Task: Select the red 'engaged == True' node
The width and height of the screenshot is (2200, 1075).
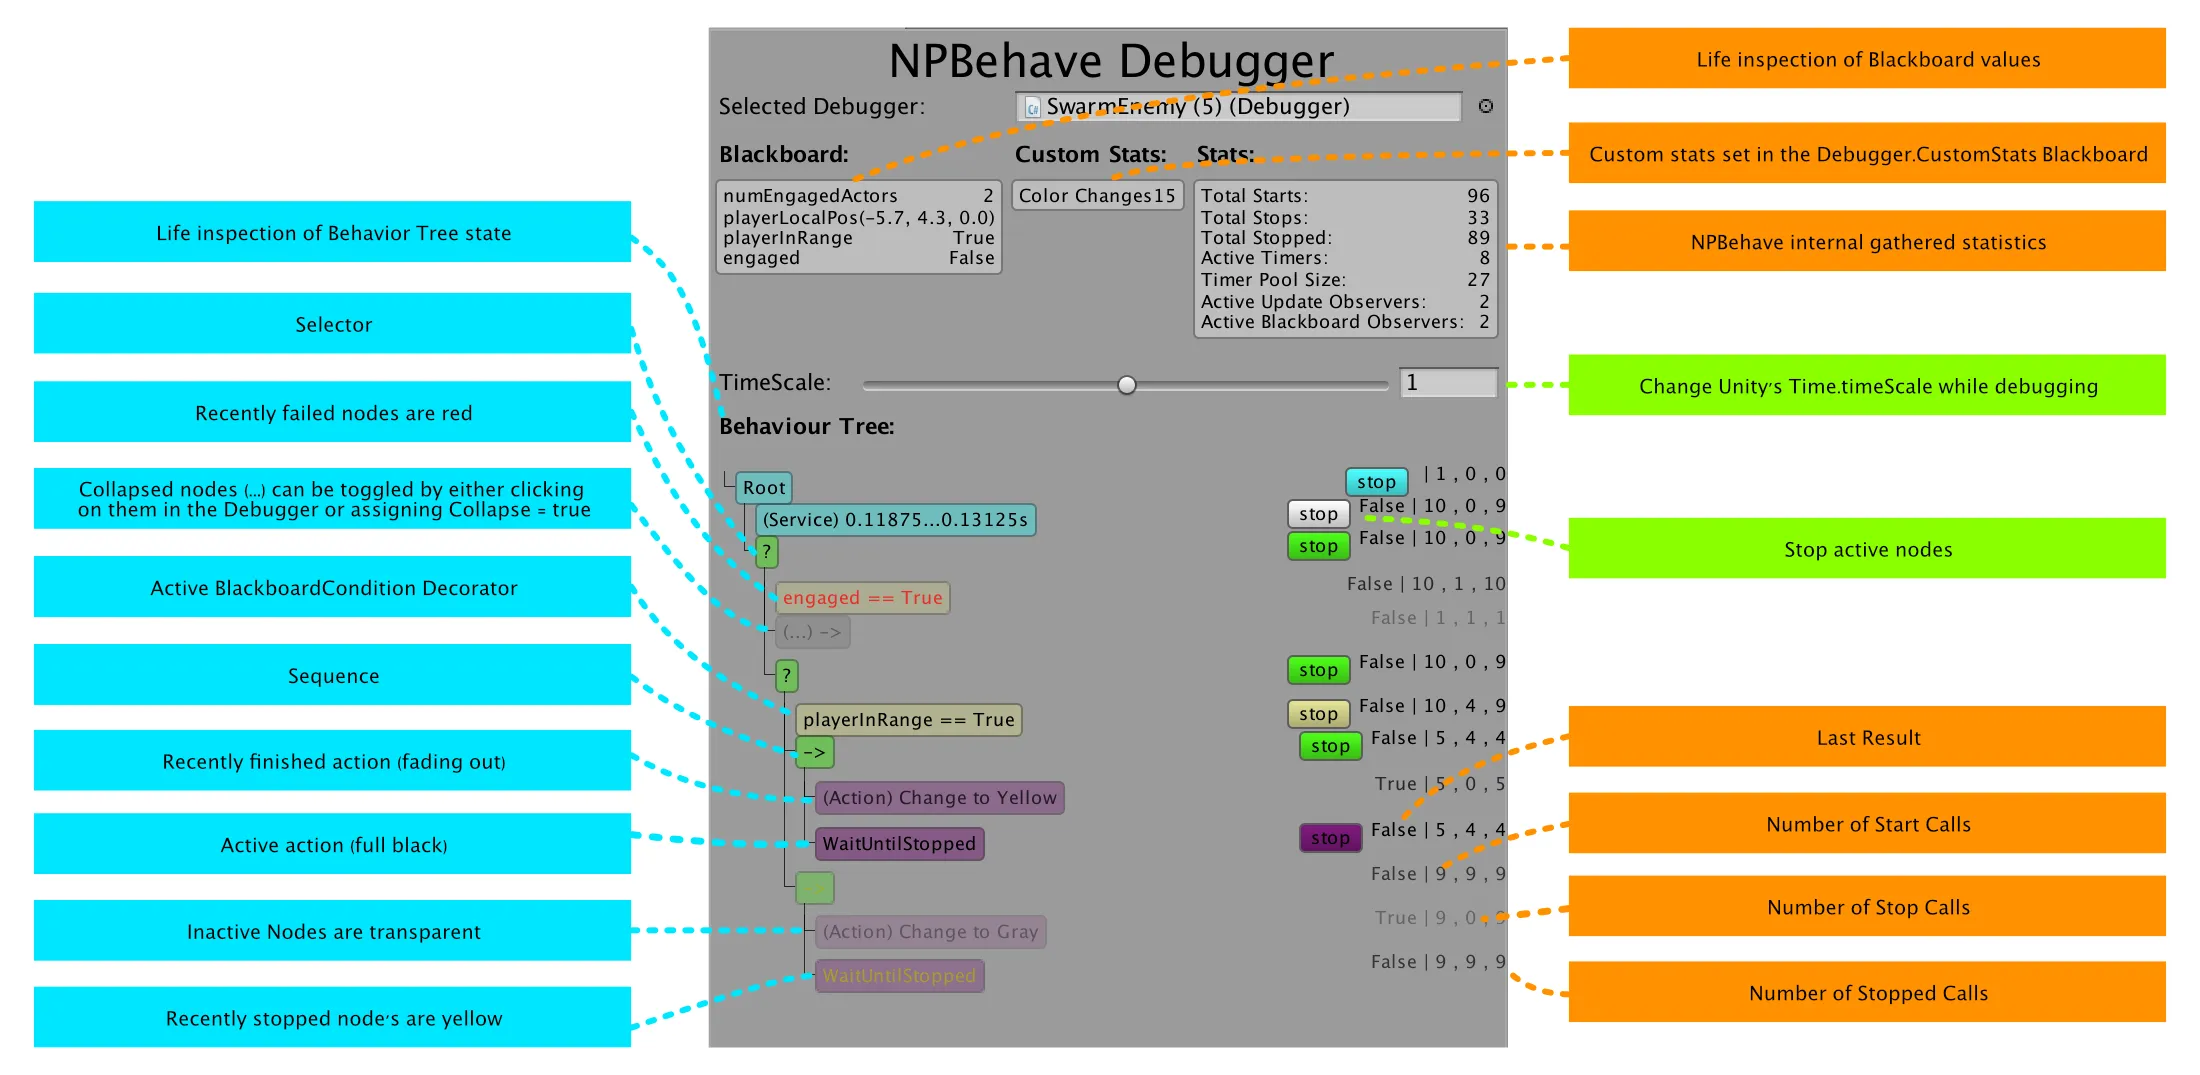Action: (862, 598)
